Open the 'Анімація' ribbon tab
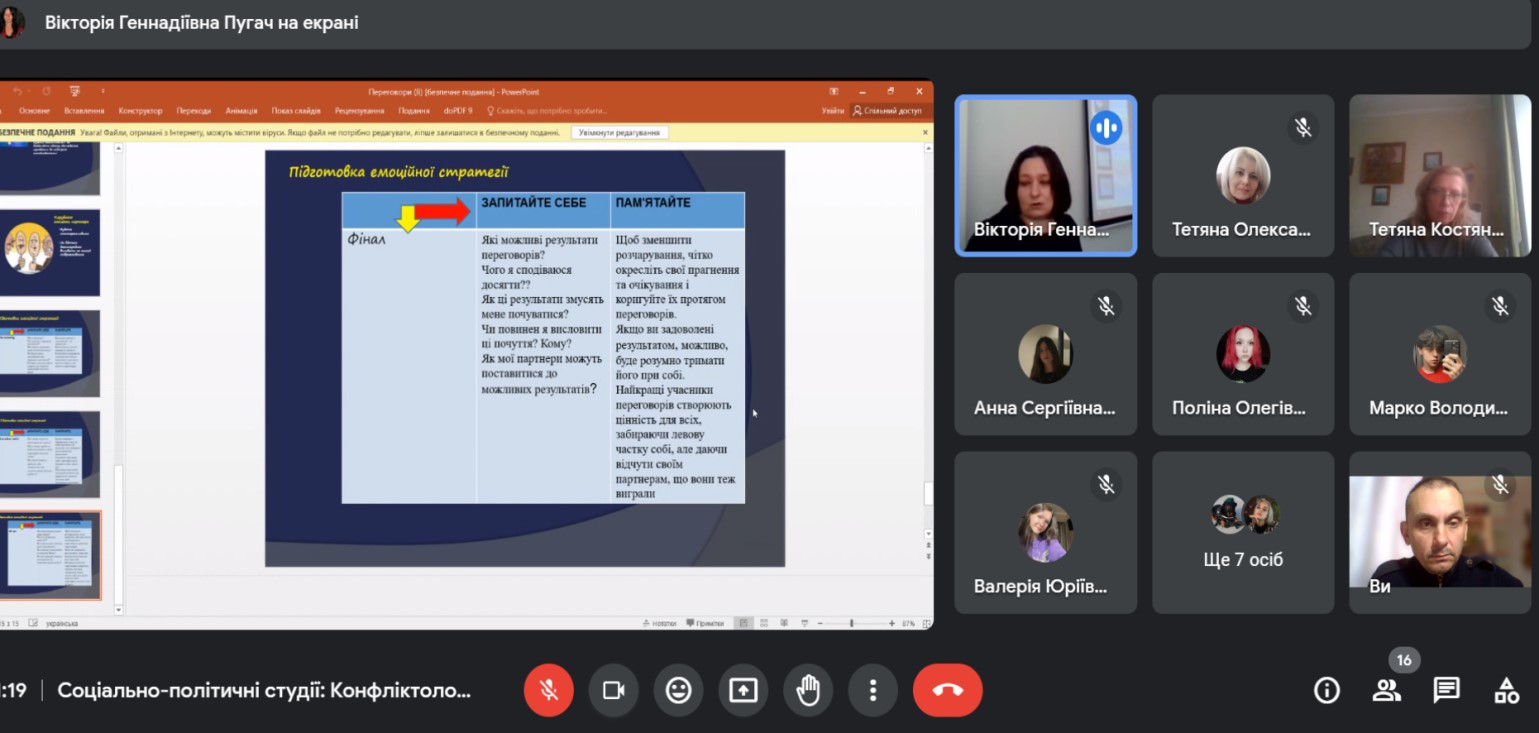 point(241,111)
